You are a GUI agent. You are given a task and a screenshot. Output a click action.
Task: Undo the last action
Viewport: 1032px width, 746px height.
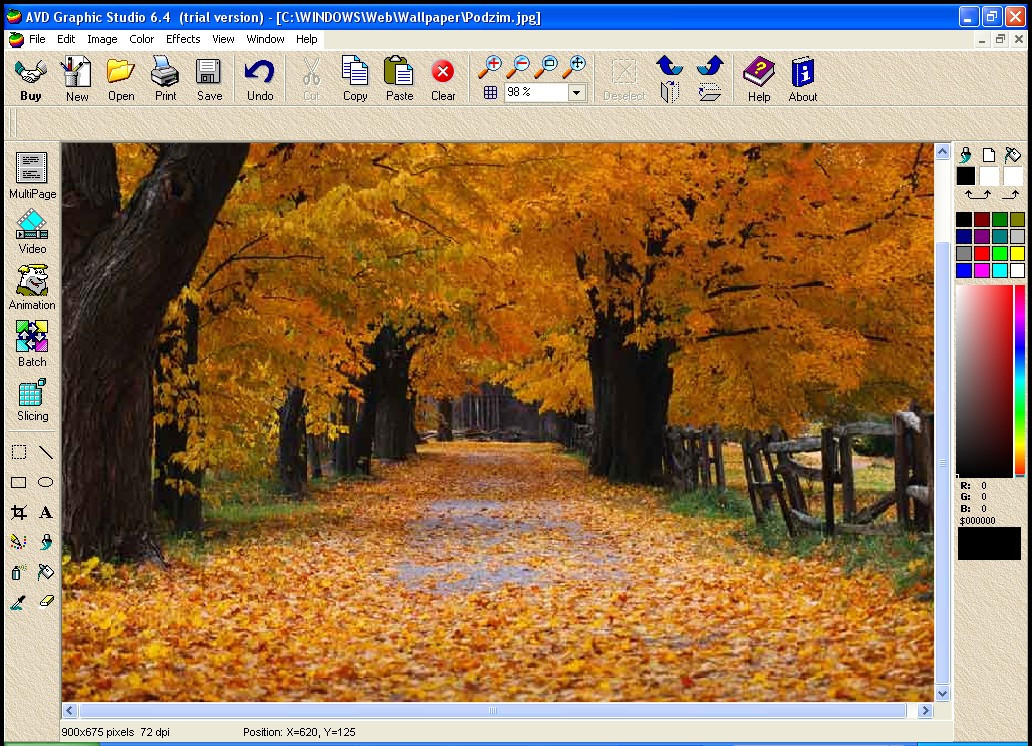[x=260, y=79]
